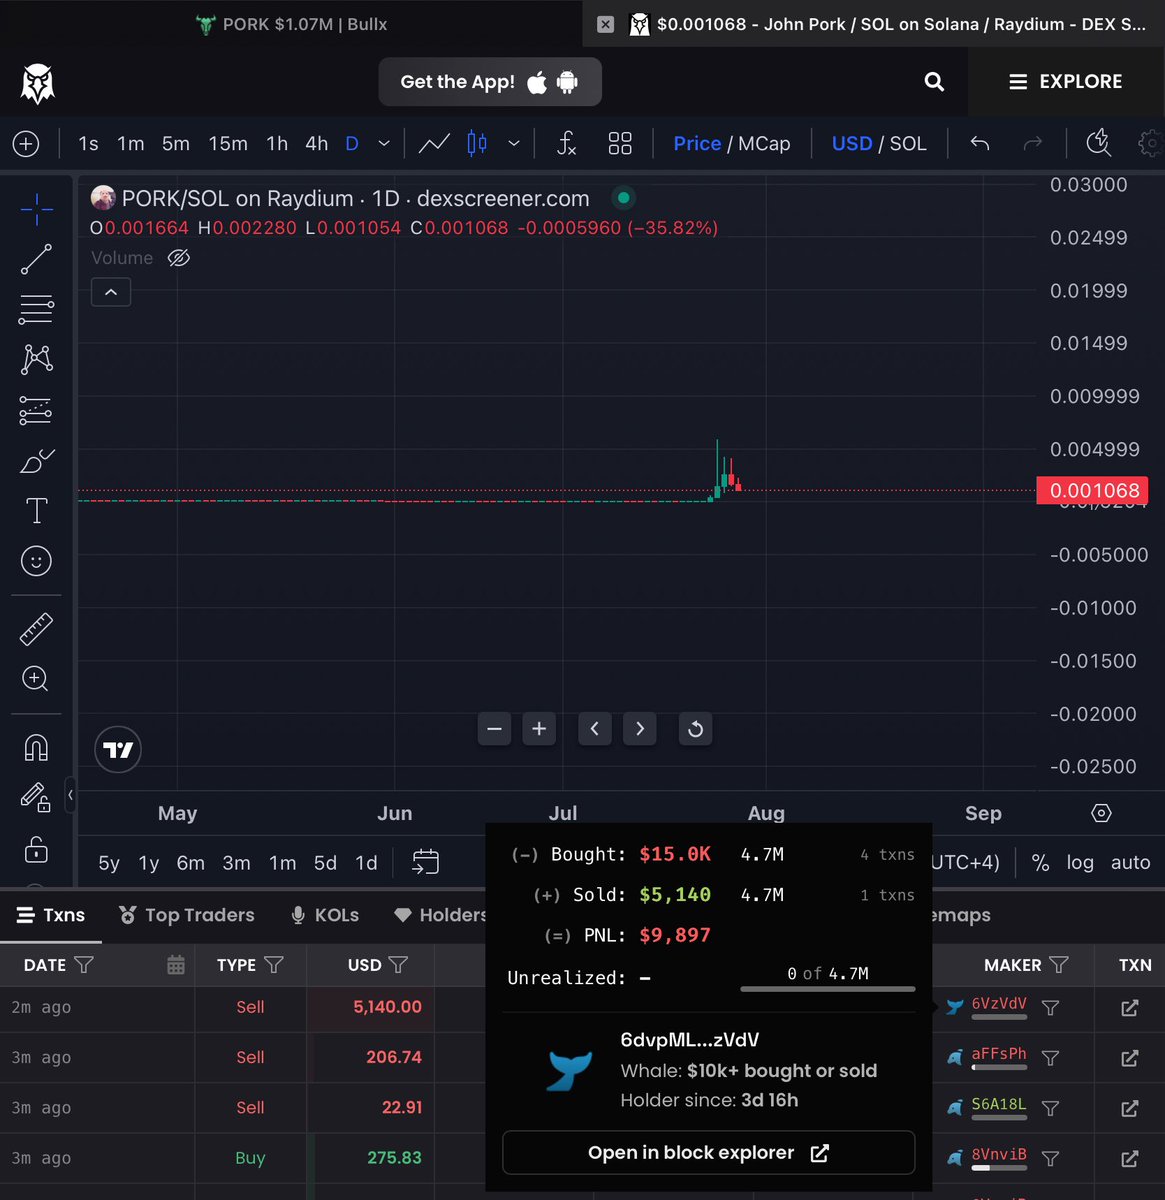Filter by maker aFFsPh funnel icon

coord(1050,1058)
